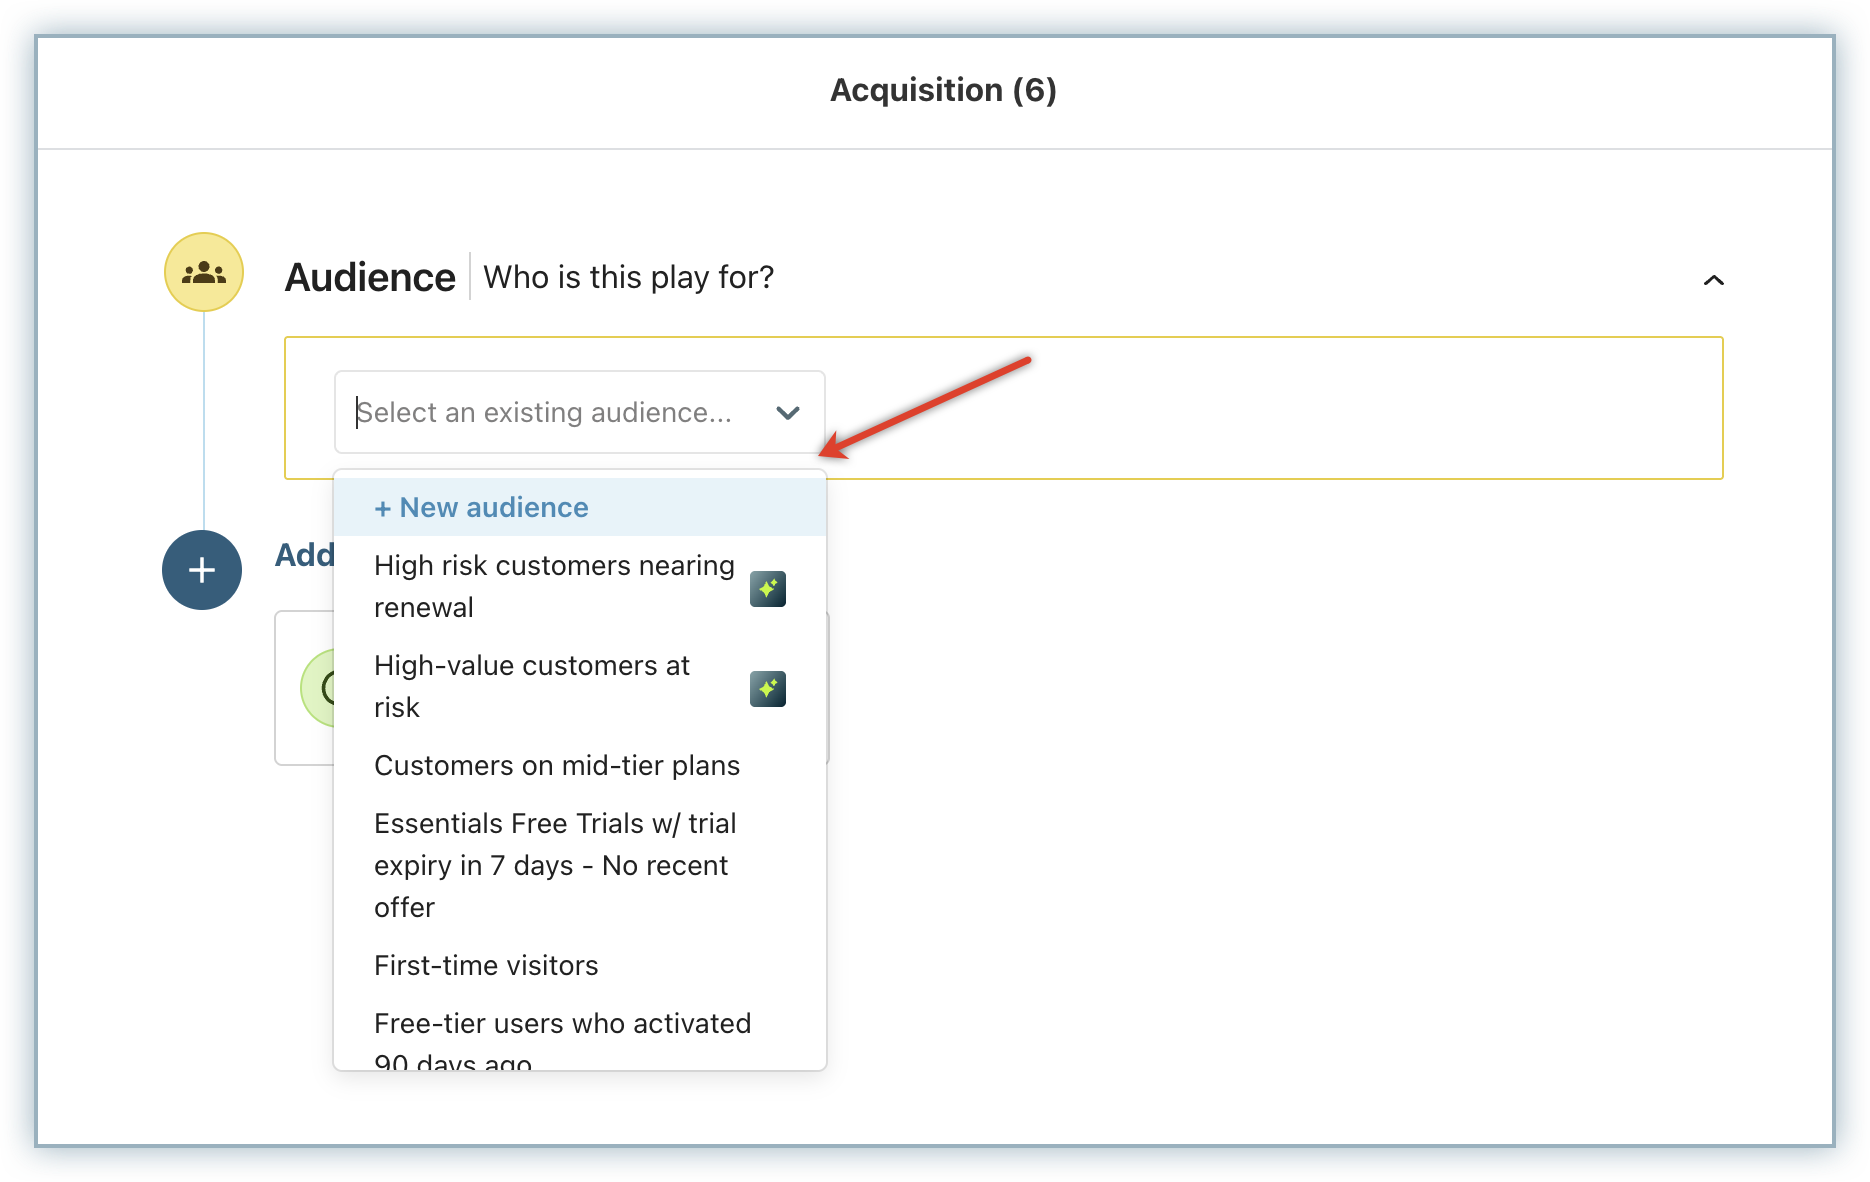Pick 'Customers on mid-tier plans'
Viewport: 1870px width, 1182px height.
click(x=557, y=765)
